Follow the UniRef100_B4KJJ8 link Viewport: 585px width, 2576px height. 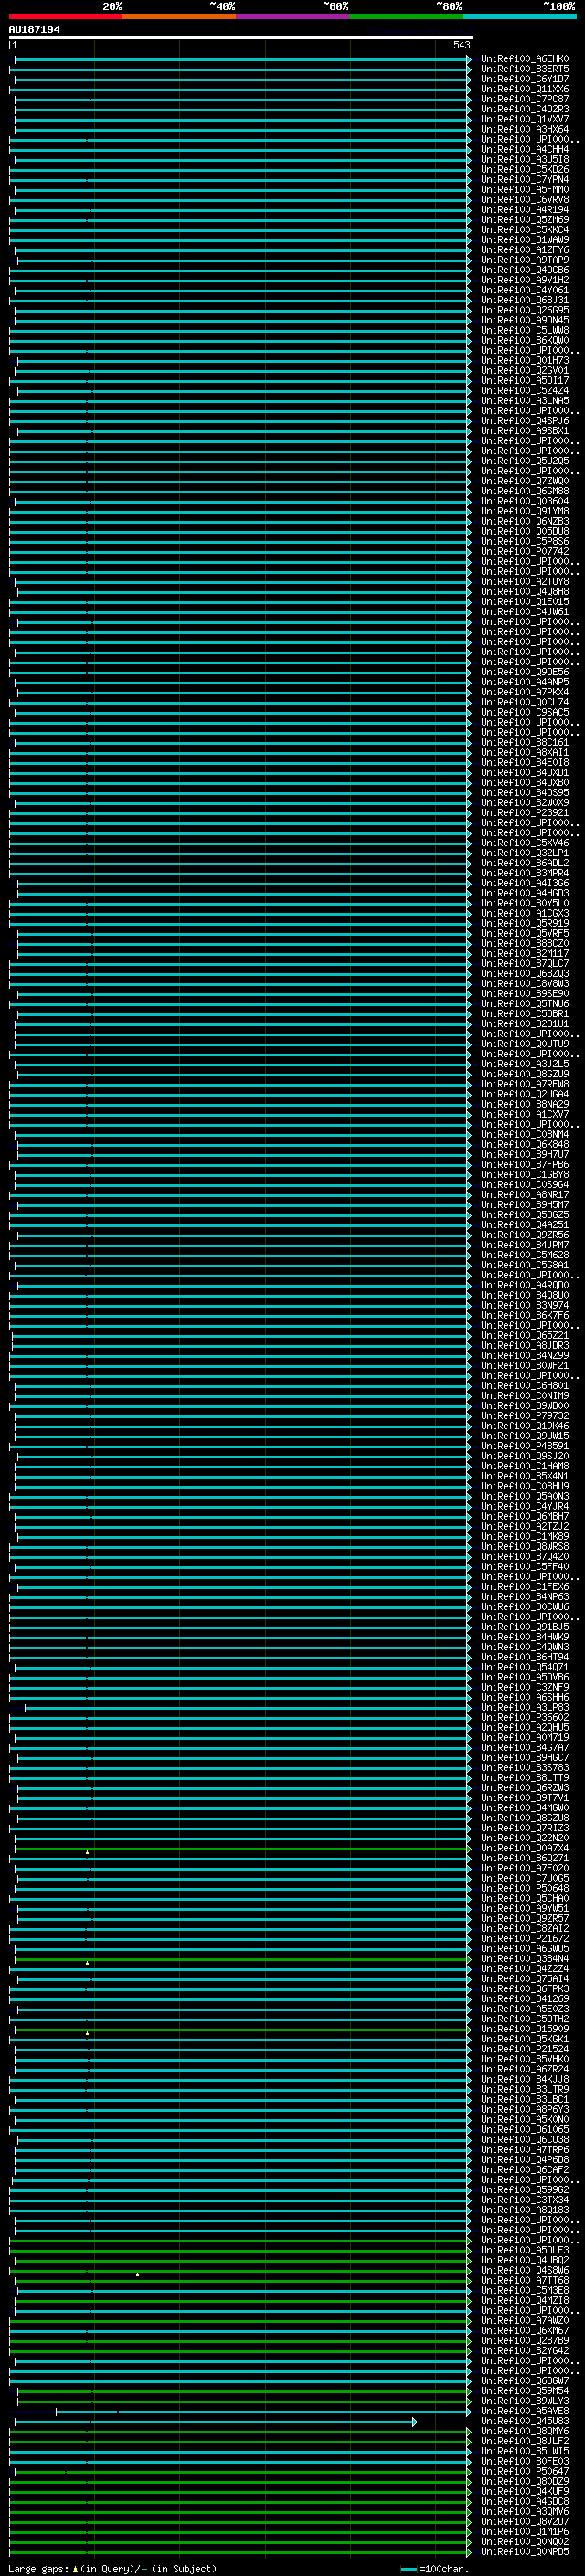[x=525, y=2079]
